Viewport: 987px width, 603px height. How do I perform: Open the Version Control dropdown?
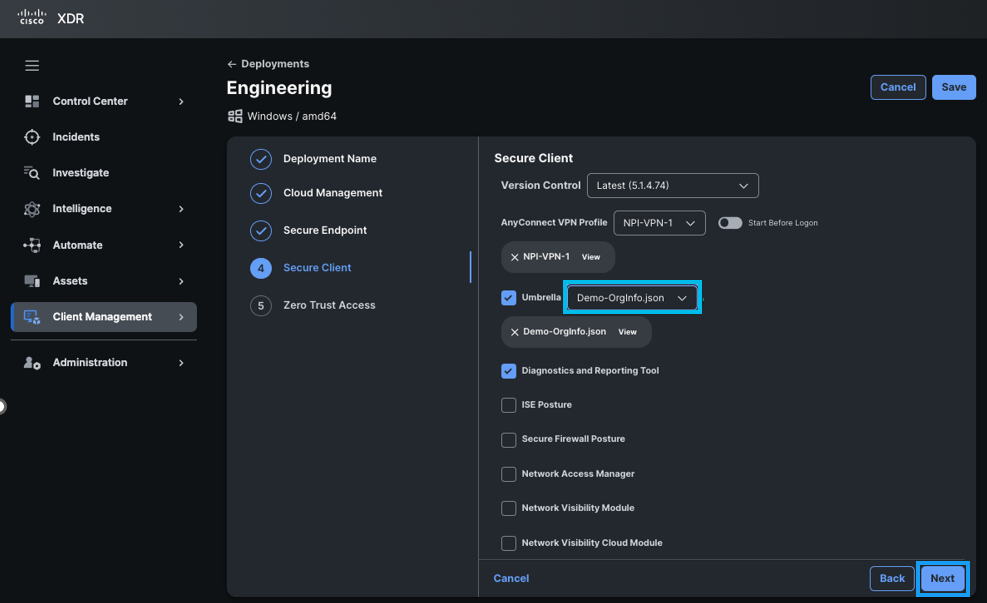(x=673, y=186)
